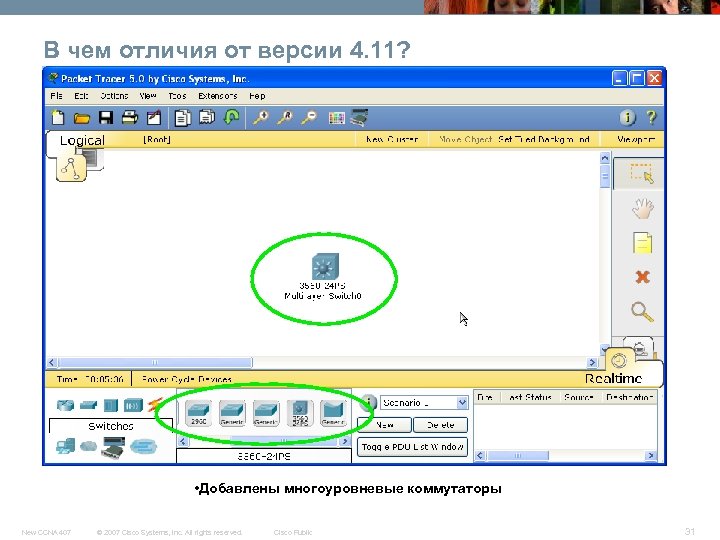Click the Zoom In magnifier icon
The height and width of the screenshot is (540, 720).
point(260,118)
